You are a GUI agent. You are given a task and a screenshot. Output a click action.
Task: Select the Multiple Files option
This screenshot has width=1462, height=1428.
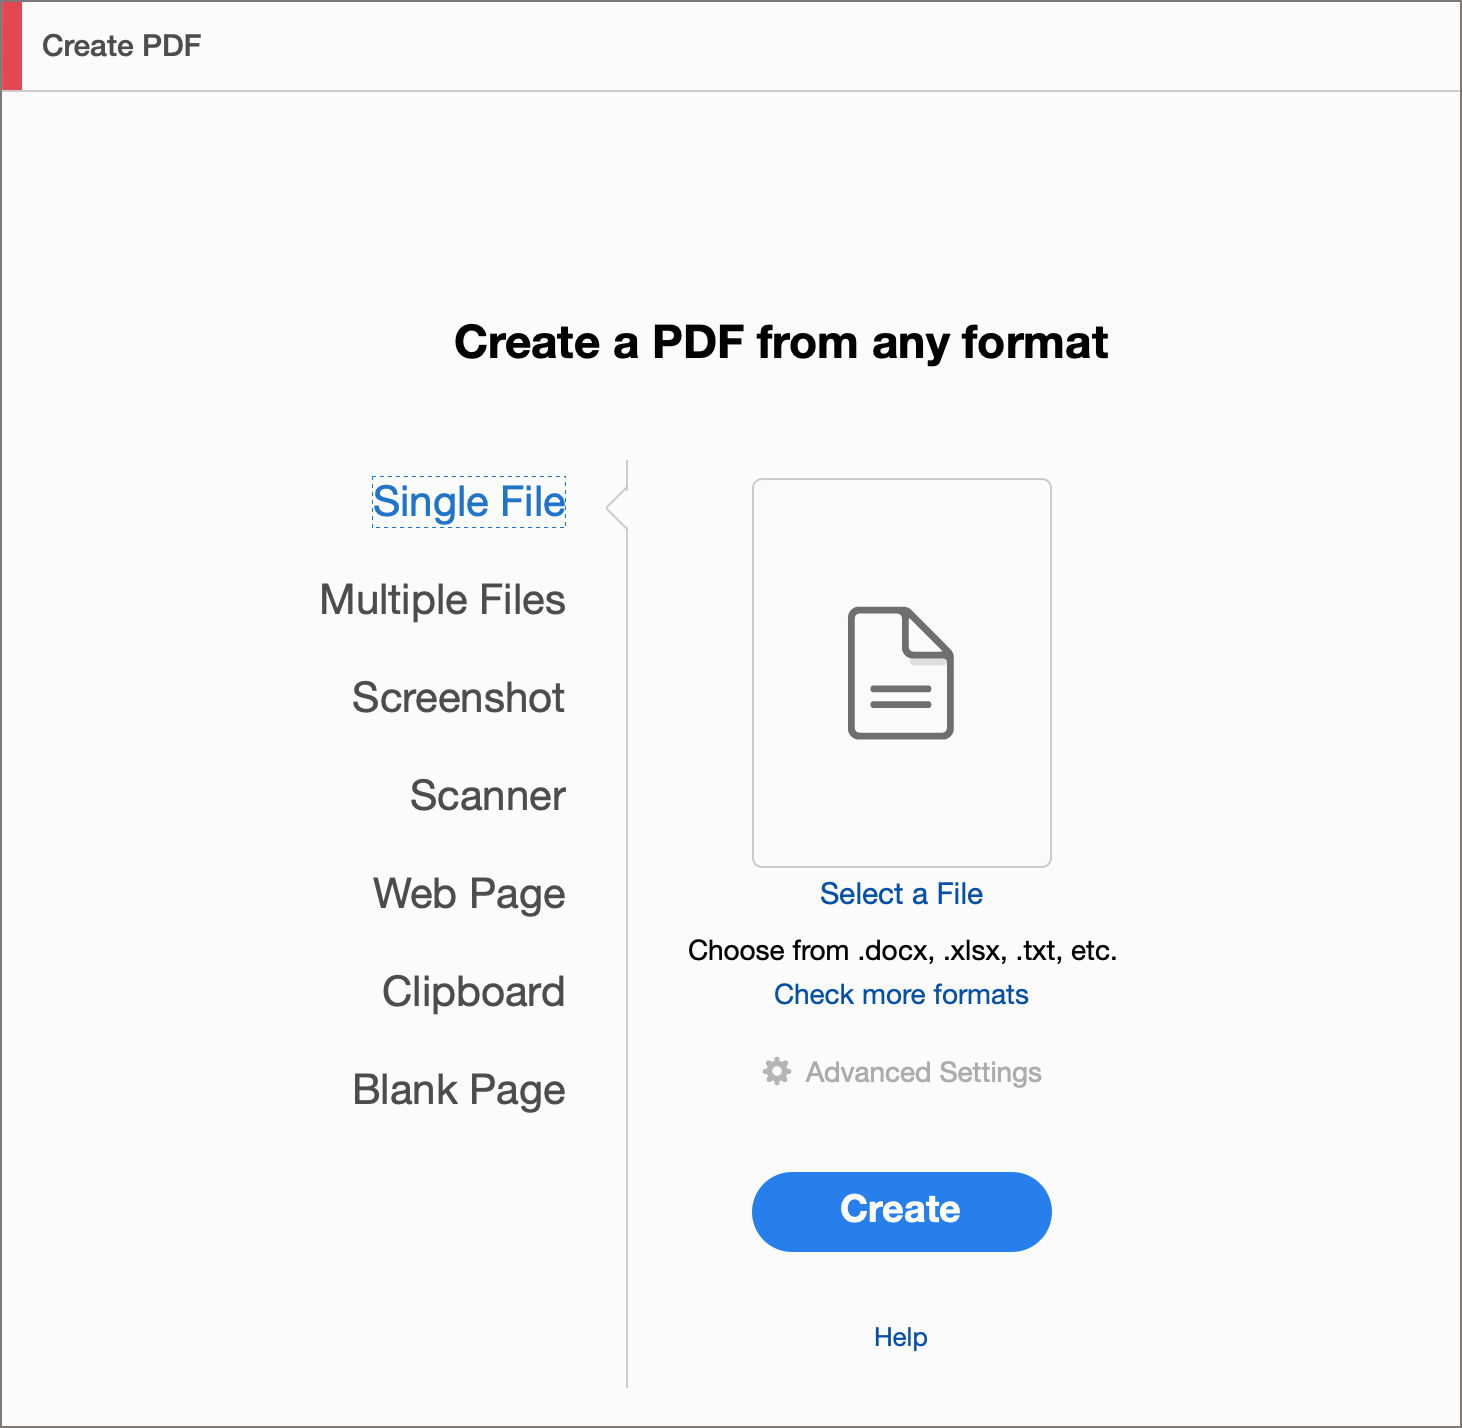pos(442,600)
